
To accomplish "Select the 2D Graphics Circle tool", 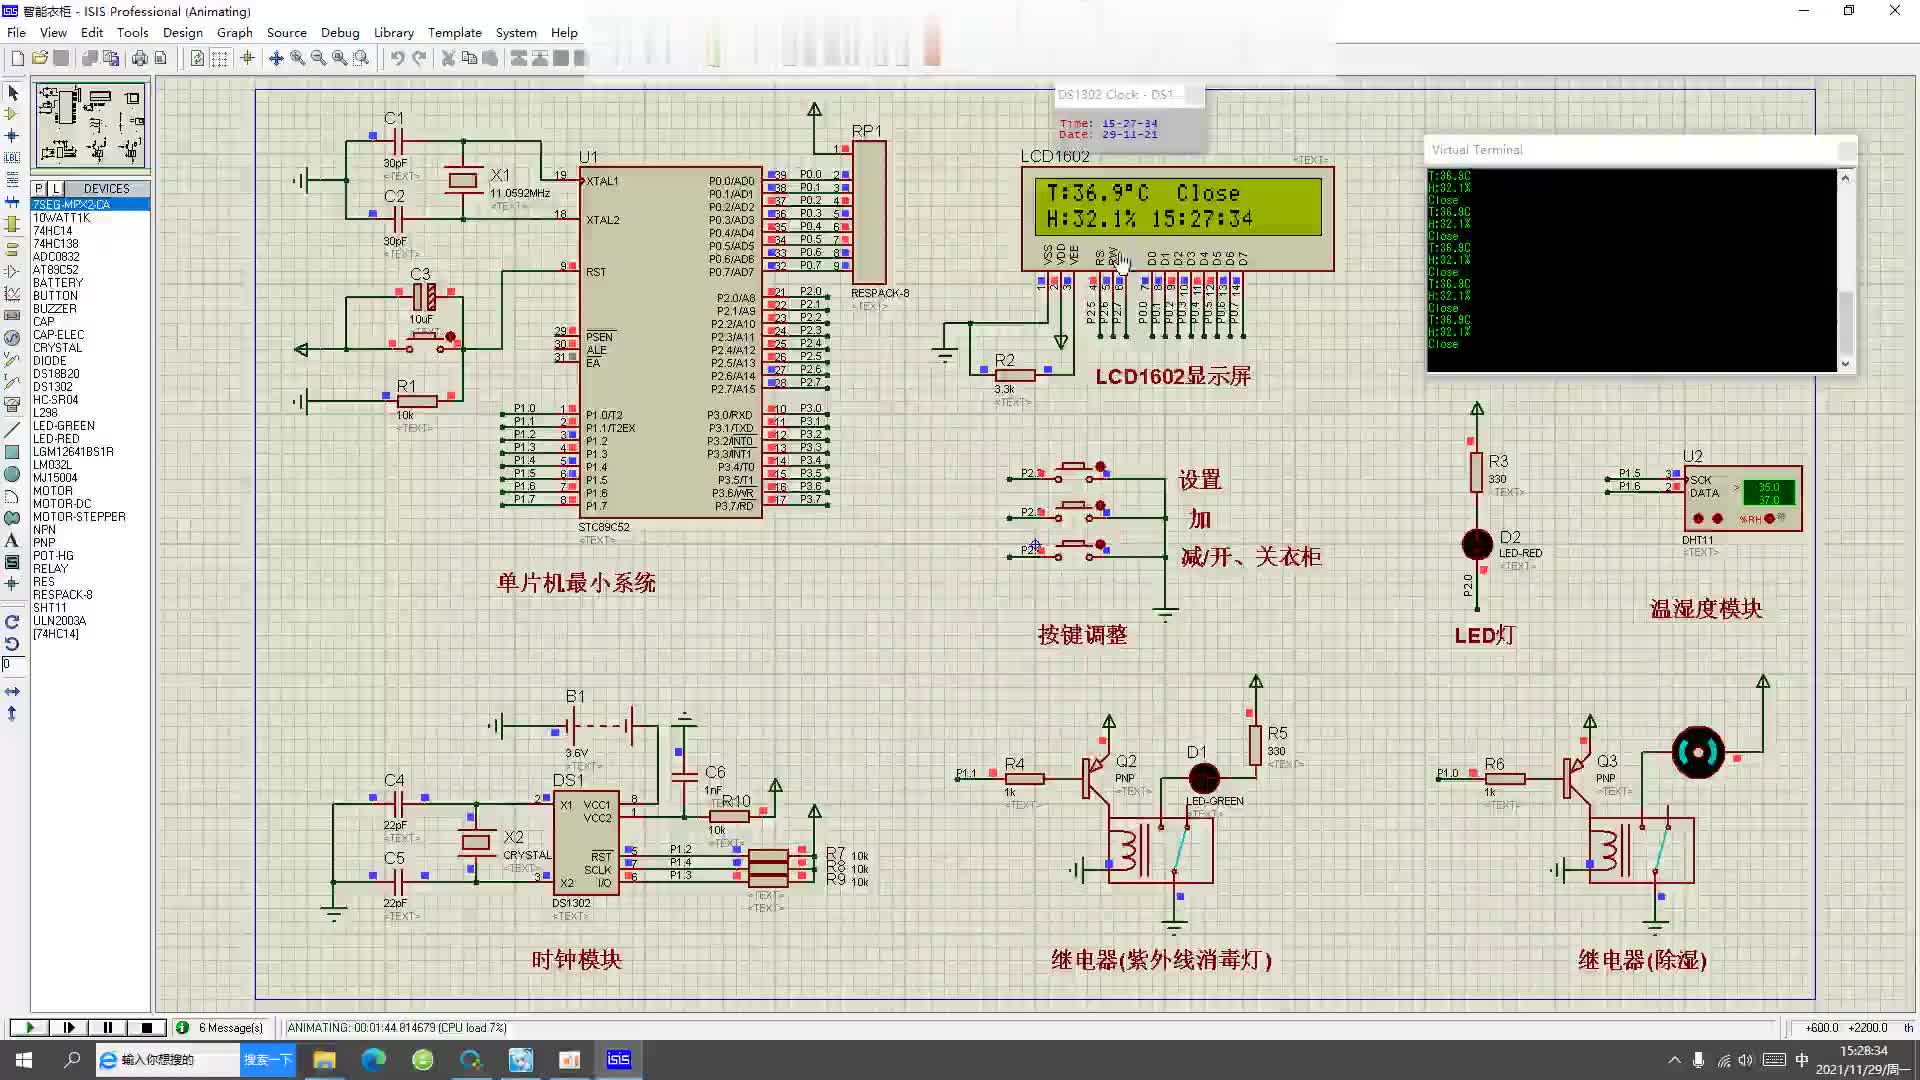I will pos(13,474).
